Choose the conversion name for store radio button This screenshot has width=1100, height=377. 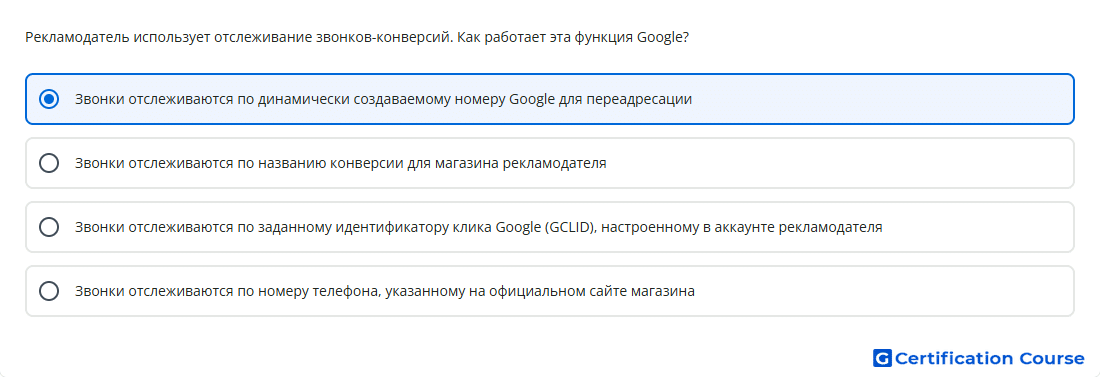point(49,163)
